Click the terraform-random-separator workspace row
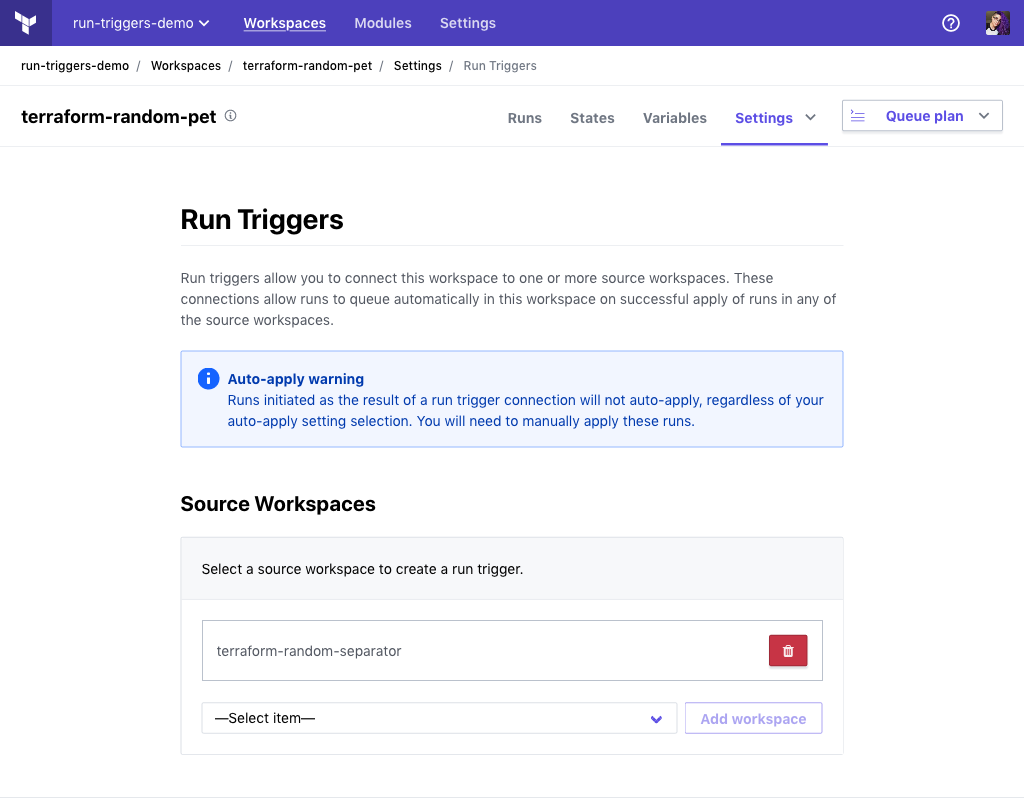Image resolution: width=1024 pixels, height=800 pixels. (512, 650)
